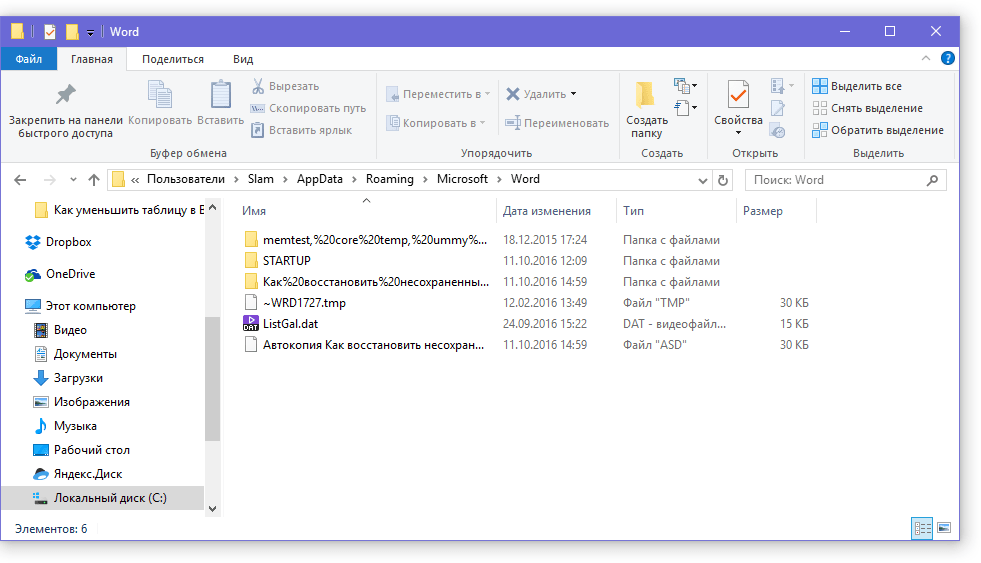Select Этот компьютер in navigation pane
Image resolution: width=981 pixels, height=563 pixels.
(x=80, y=306)
